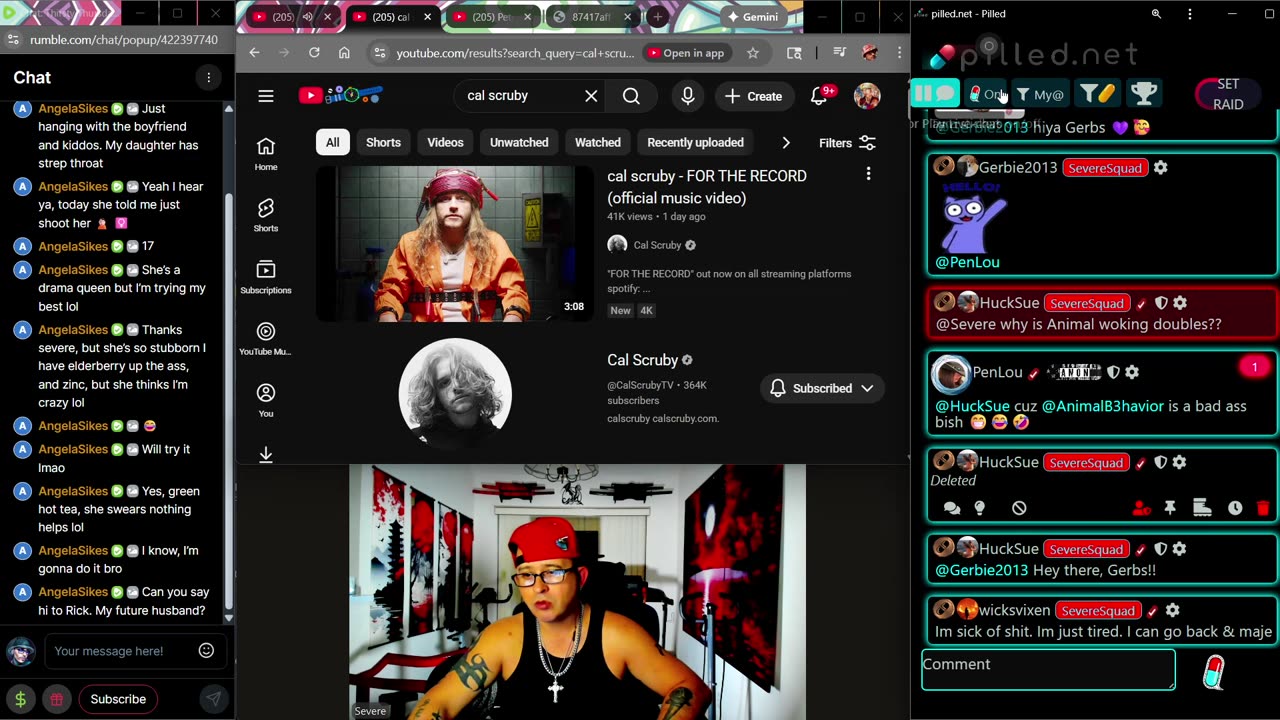This screenshot has height=720, width=1280.
Task: Launch Gemini from the Chrome title bar
Action: click(752, 17)
